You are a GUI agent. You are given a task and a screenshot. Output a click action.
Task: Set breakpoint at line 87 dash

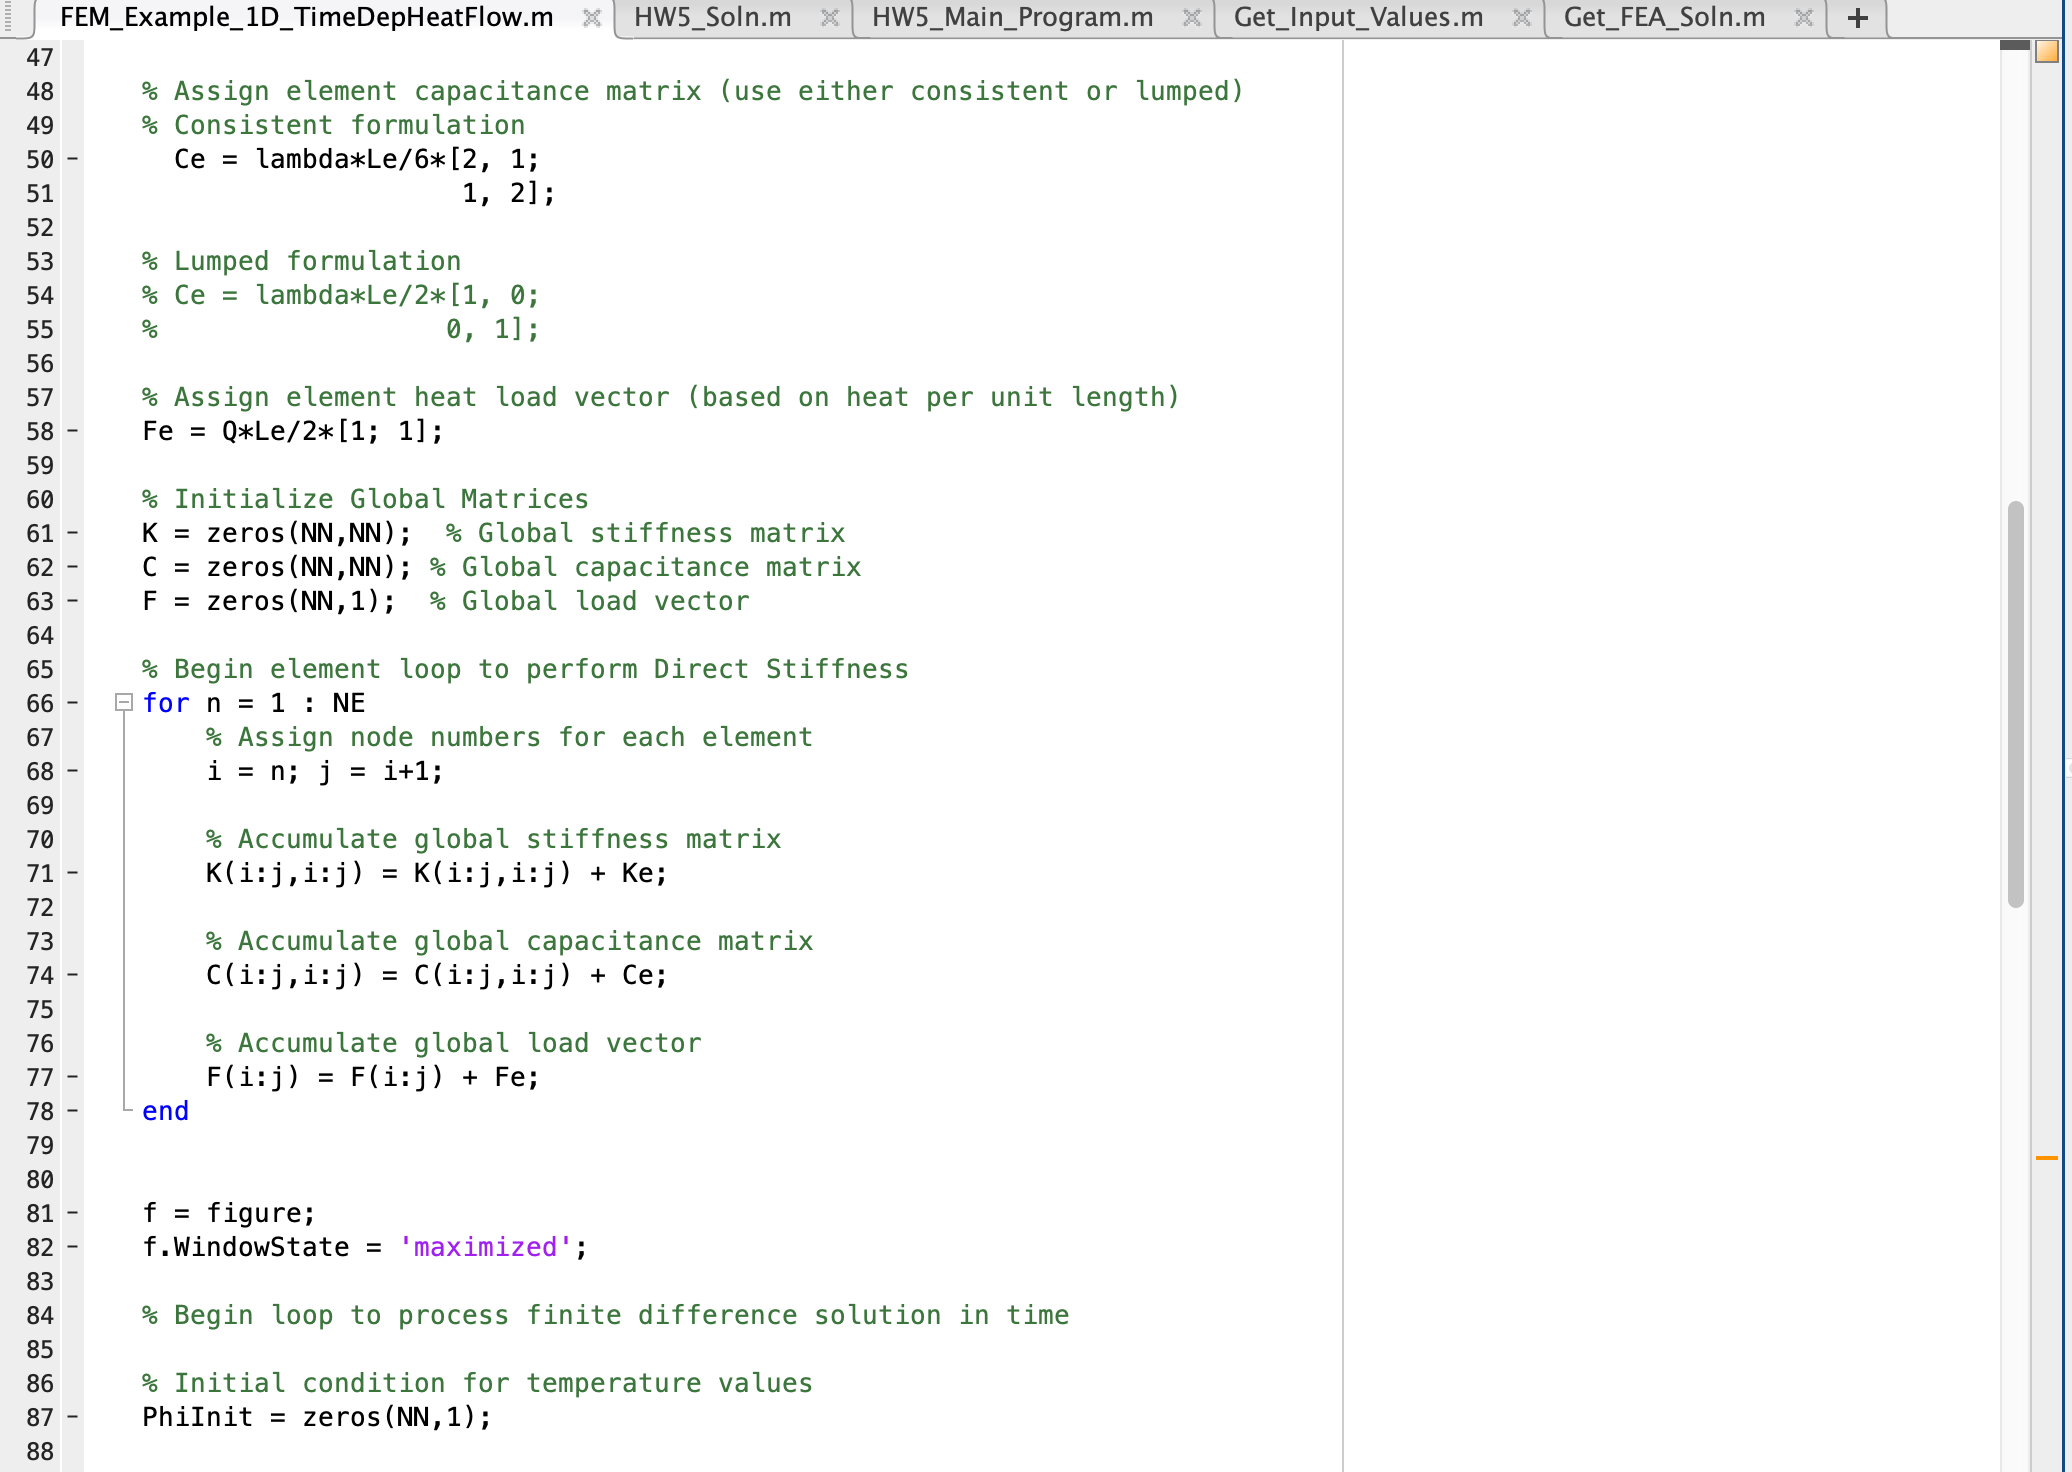coord(72,1416)
